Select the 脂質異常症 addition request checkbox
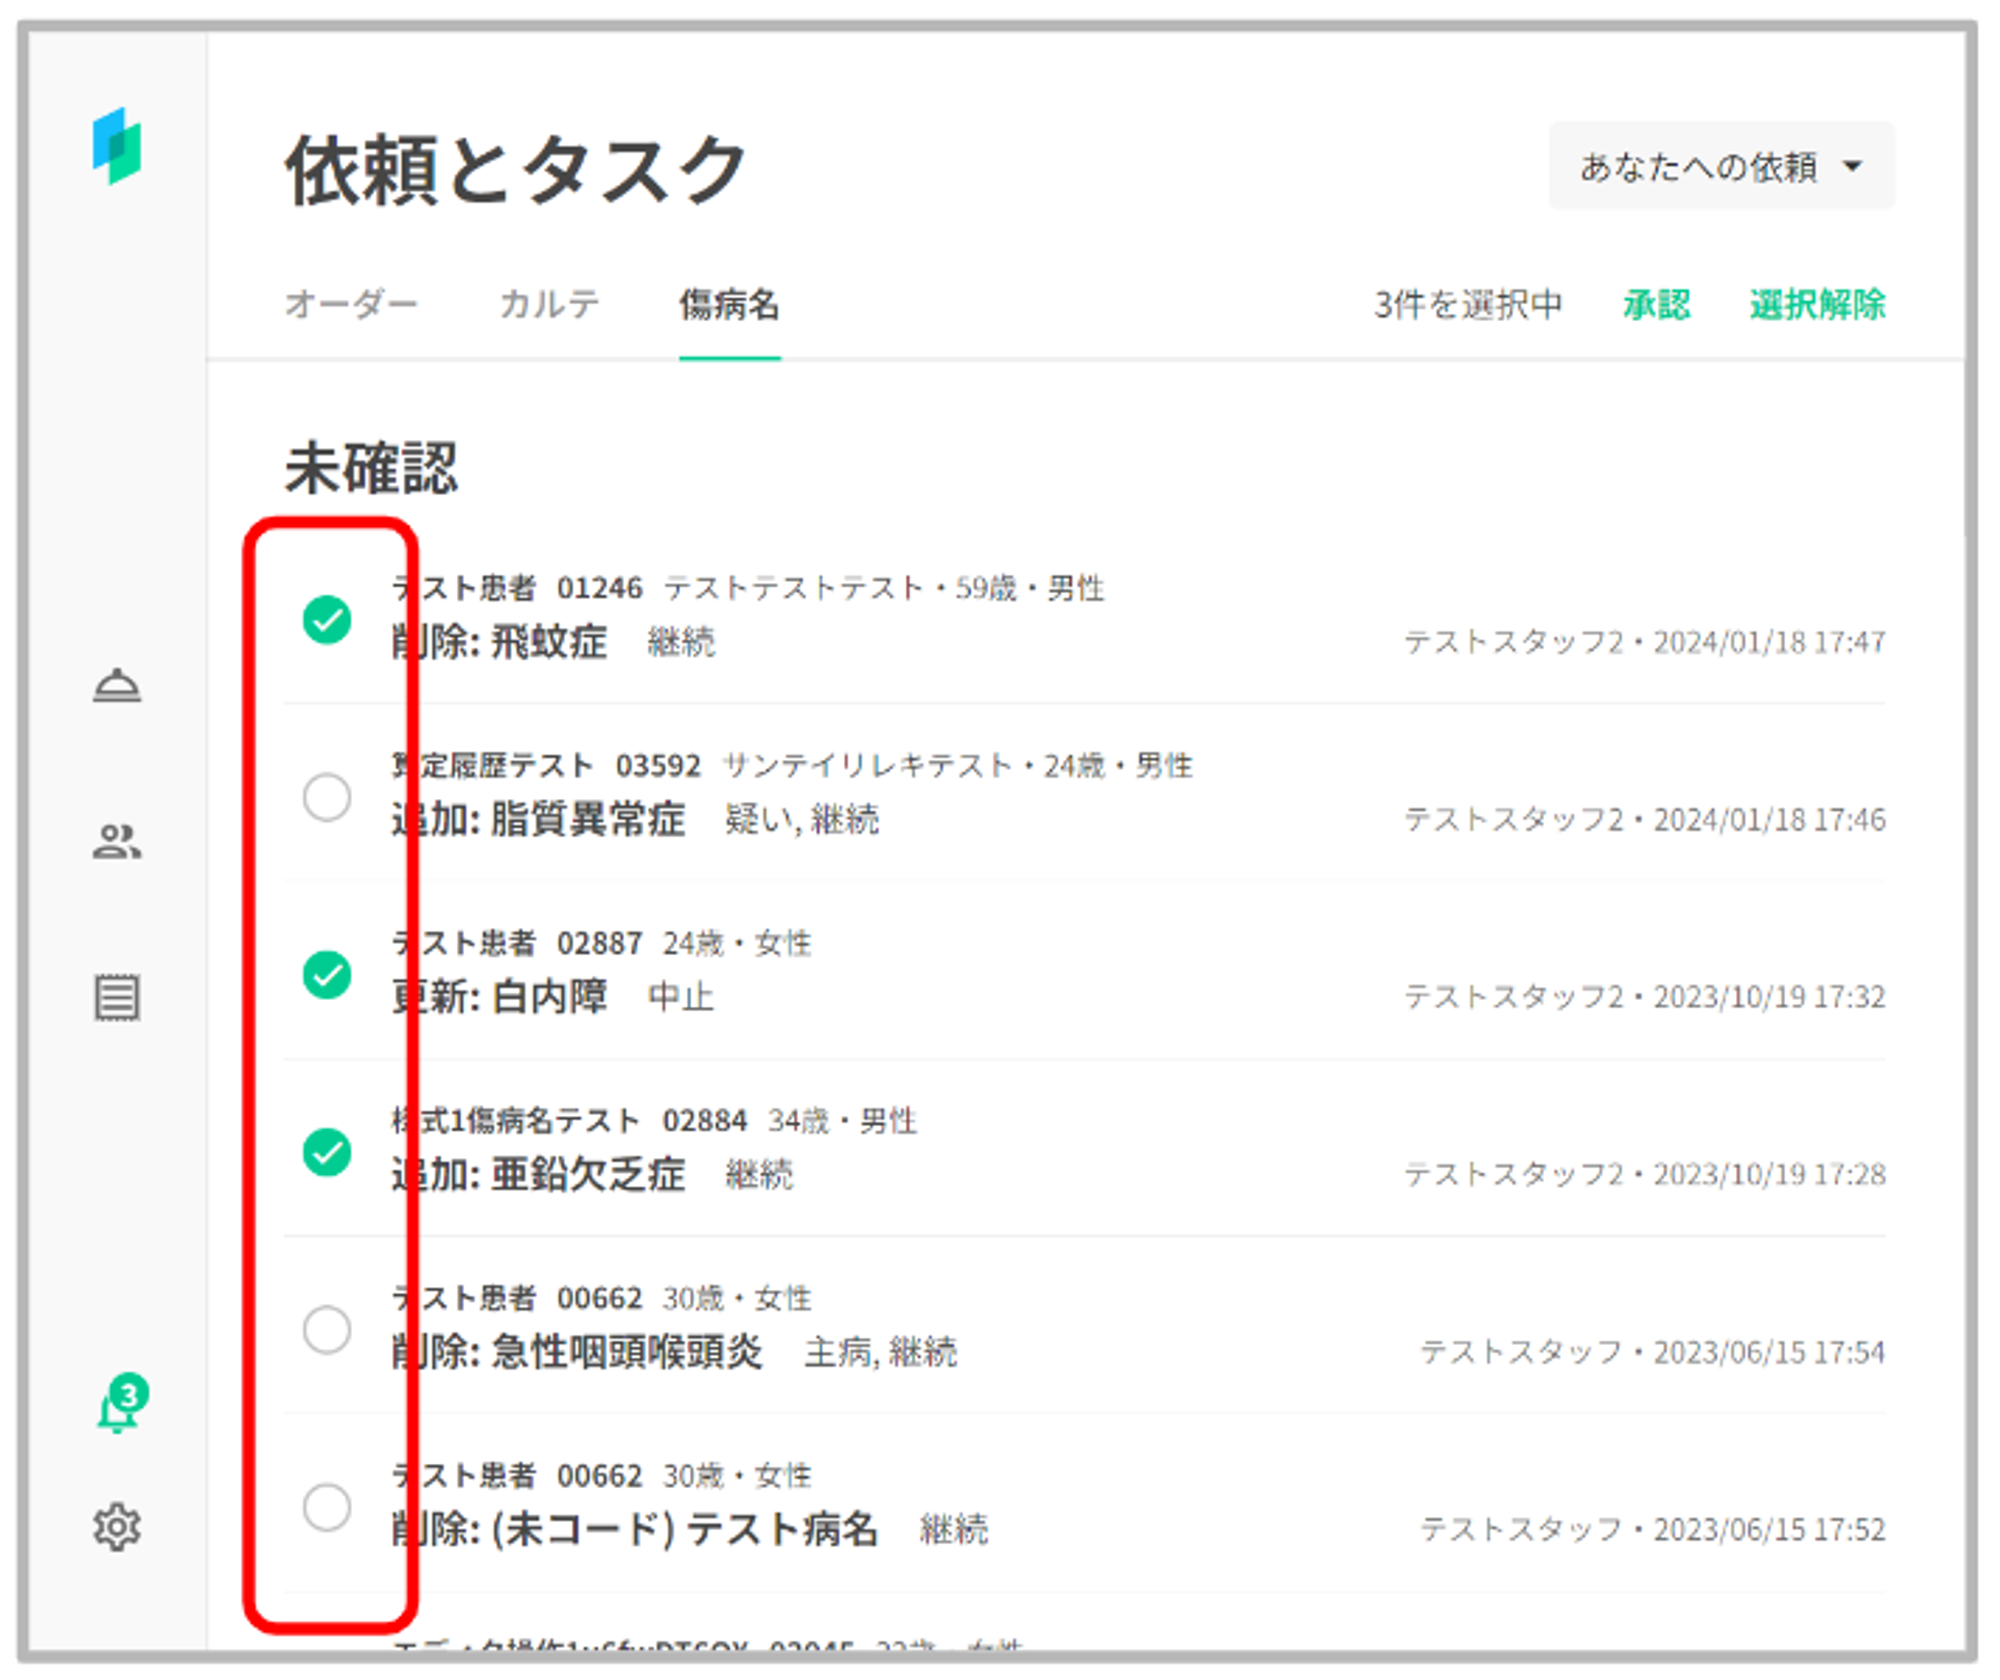2000x1680 pixels. (x=327, y=797)
